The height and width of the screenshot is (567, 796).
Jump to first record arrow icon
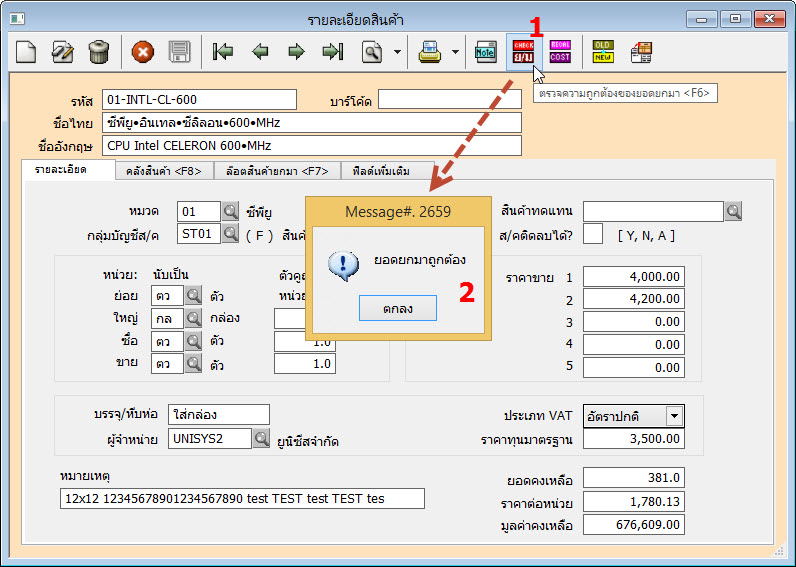pyautogui.click(x=224, y=51)
